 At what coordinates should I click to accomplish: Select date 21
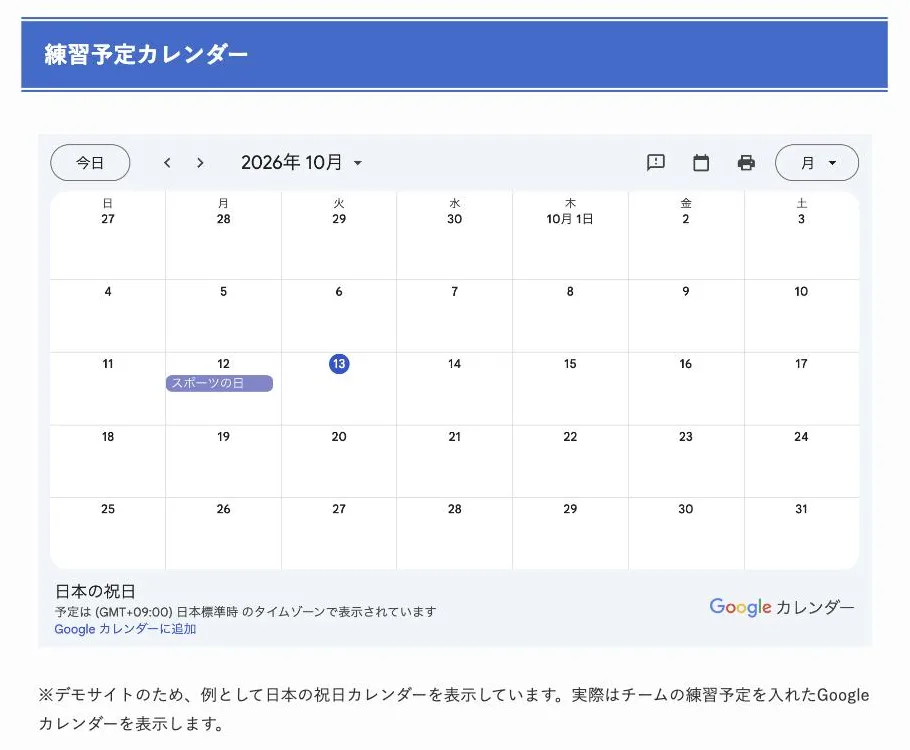[454, 437]
